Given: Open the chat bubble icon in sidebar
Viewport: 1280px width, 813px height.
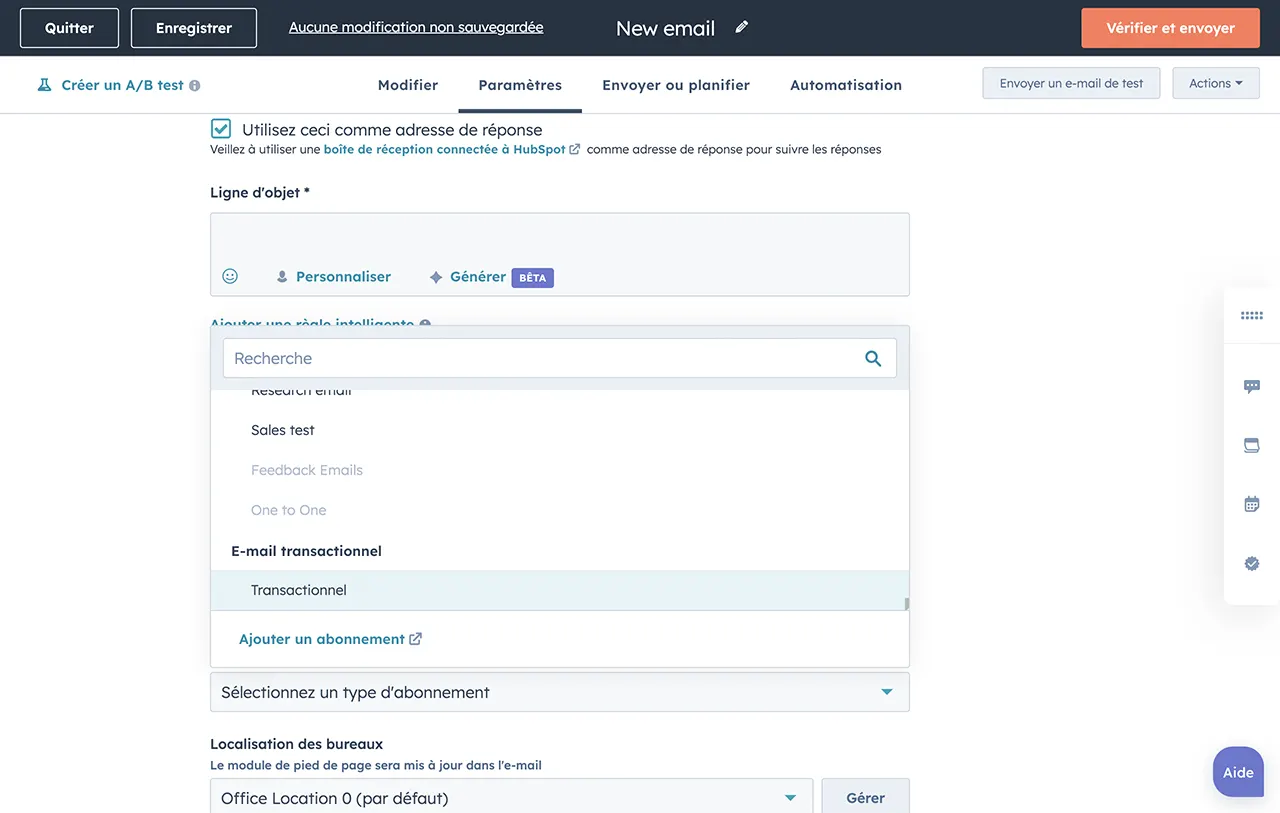Looking at the screenshot, I should [x=1251, y=386].
